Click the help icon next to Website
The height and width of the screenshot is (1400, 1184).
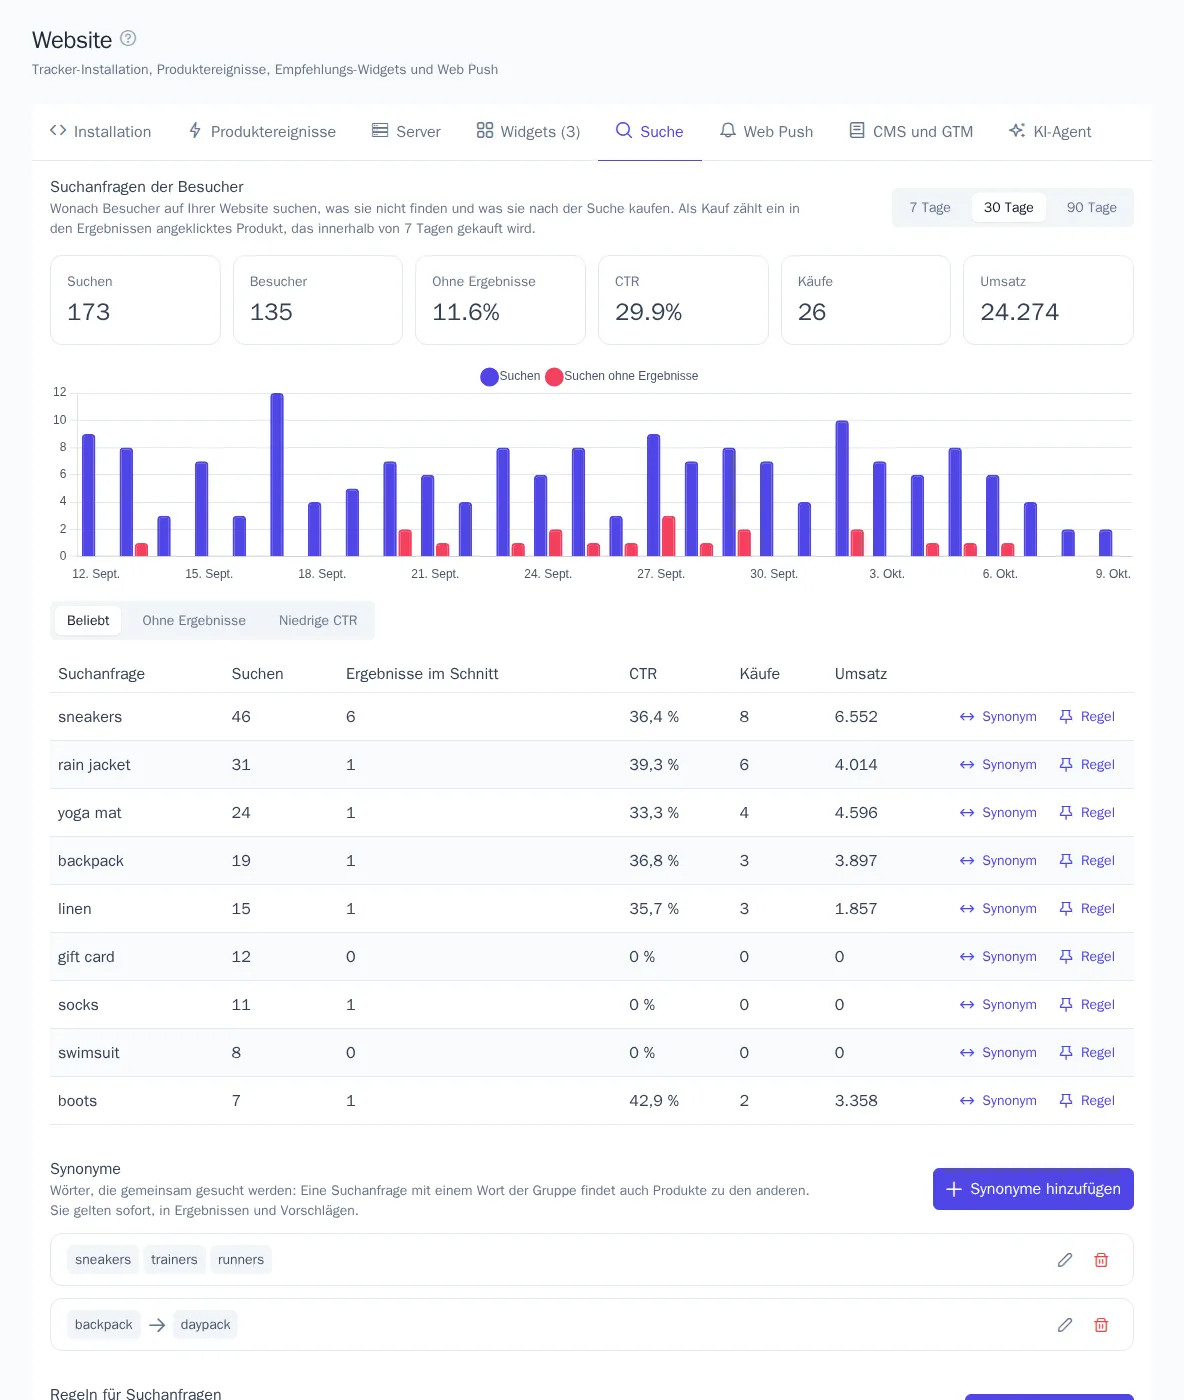click(128, 38)
